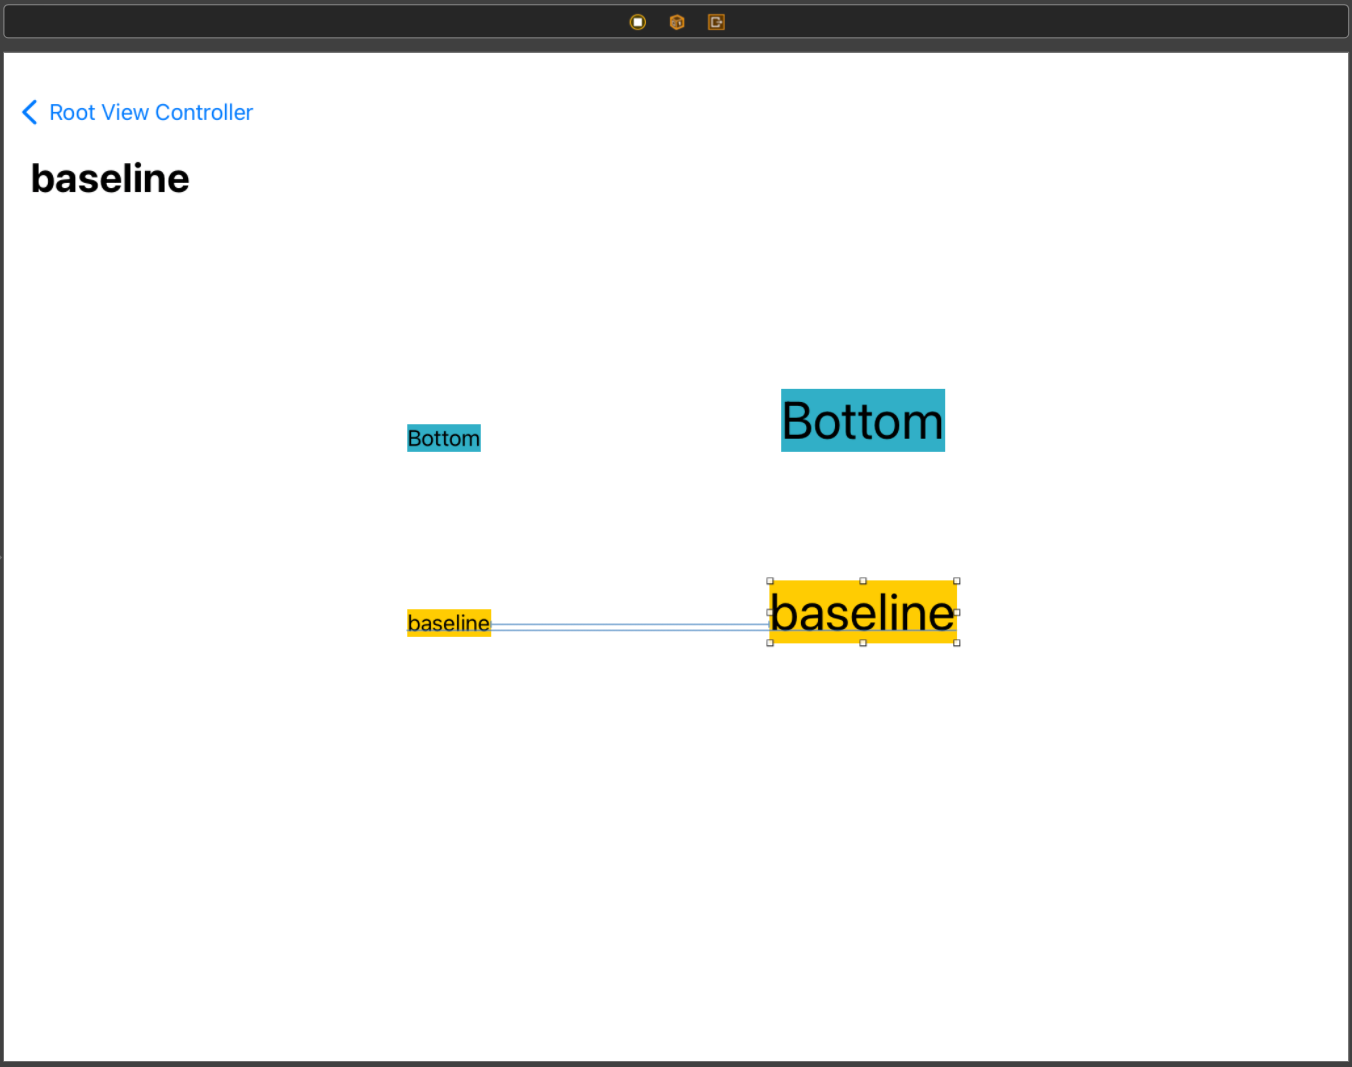The image size is (1352, 1067).
Task: Click the Exit scene dock icon
Action: coord(716,22)
